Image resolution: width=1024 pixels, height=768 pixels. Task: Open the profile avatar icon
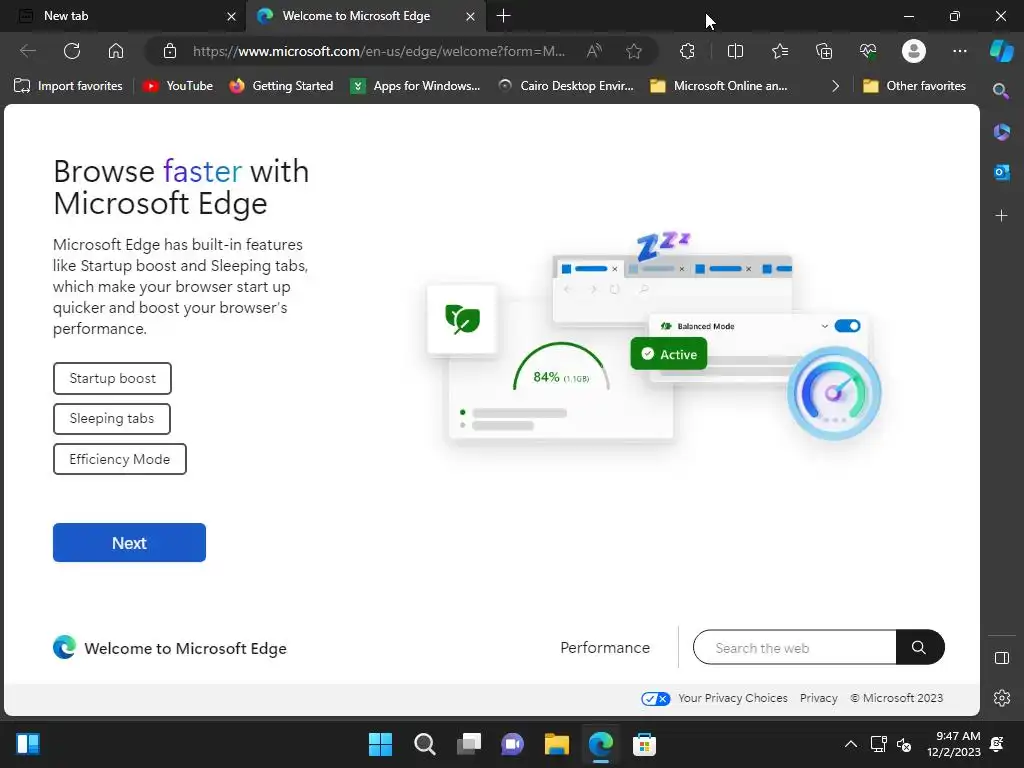tap(914, 51)
